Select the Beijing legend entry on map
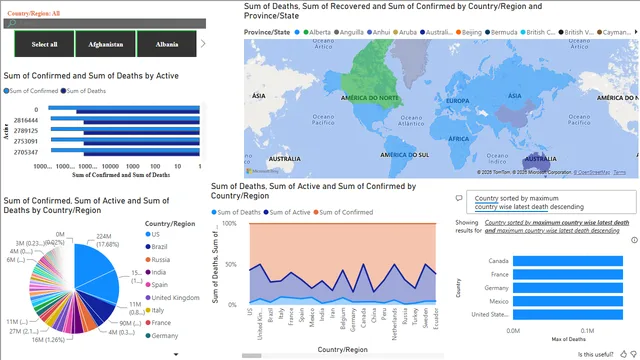Image resolution: width=640 pixels, height=360 pixels. 469,32
